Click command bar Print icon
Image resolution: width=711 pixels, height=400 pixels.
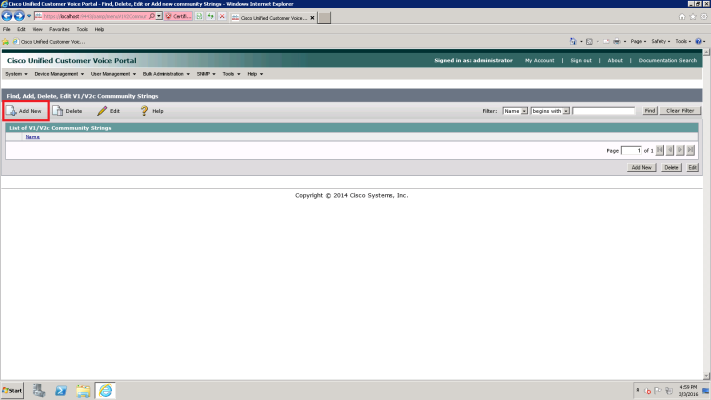[617, 41]
